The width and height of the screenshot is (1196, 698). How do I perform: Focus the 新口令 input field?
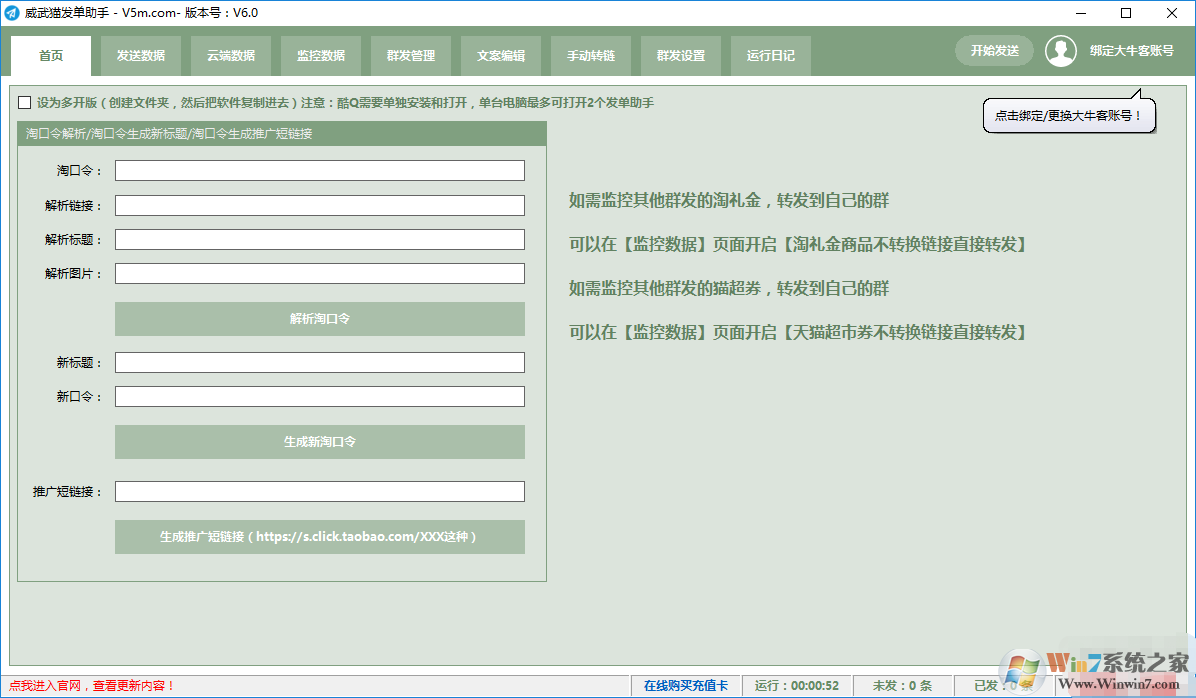point(320,397)
